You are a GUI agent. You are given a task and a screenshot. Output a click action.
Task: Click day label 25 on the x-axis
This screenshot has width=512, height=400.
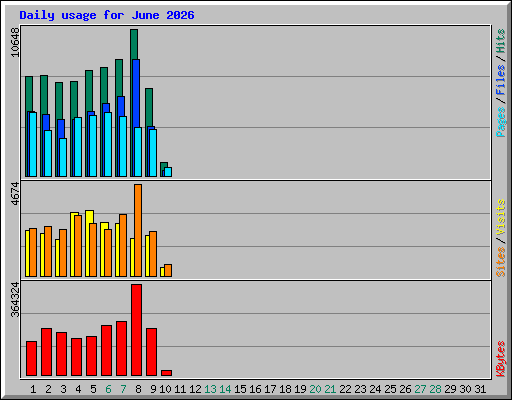(390, 389)
